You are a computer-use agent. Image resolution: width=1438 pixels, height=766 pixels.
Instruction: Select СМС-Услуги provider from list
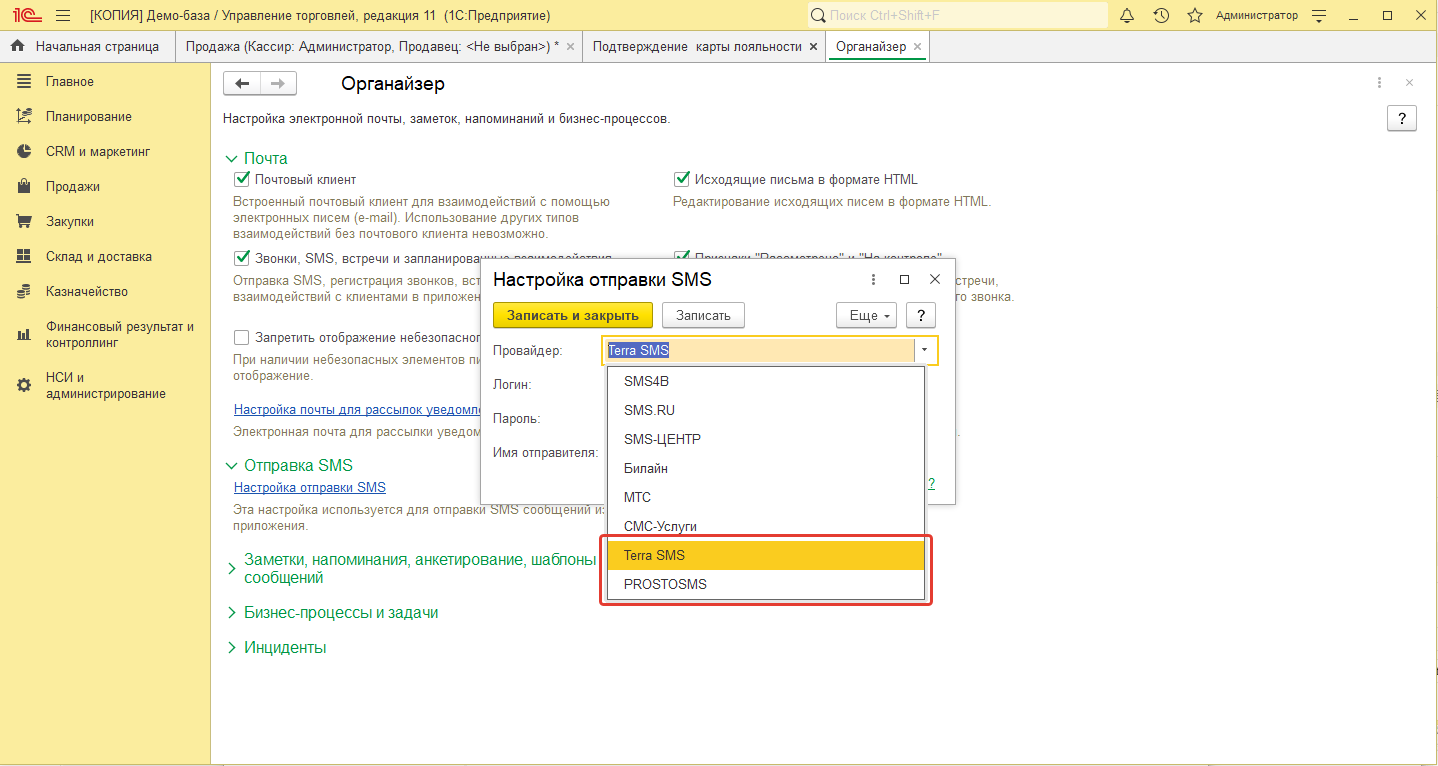click(x=766, y=526)
